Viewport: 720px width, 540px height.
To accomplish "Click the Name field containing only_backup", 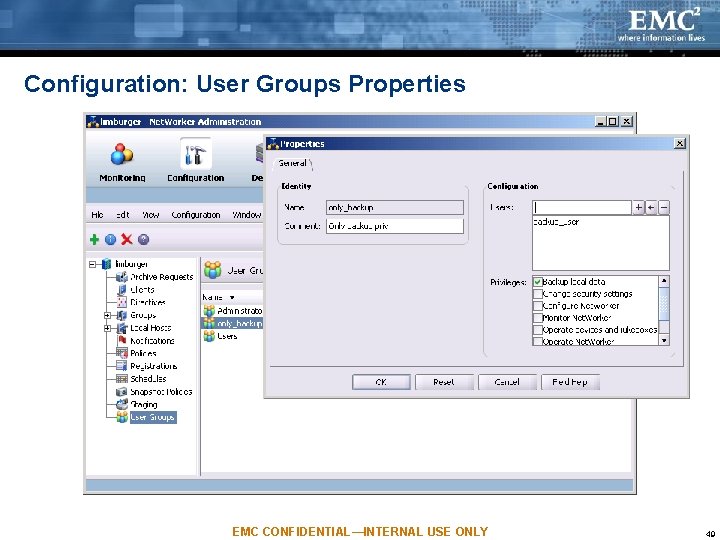I will pos(395,208).
